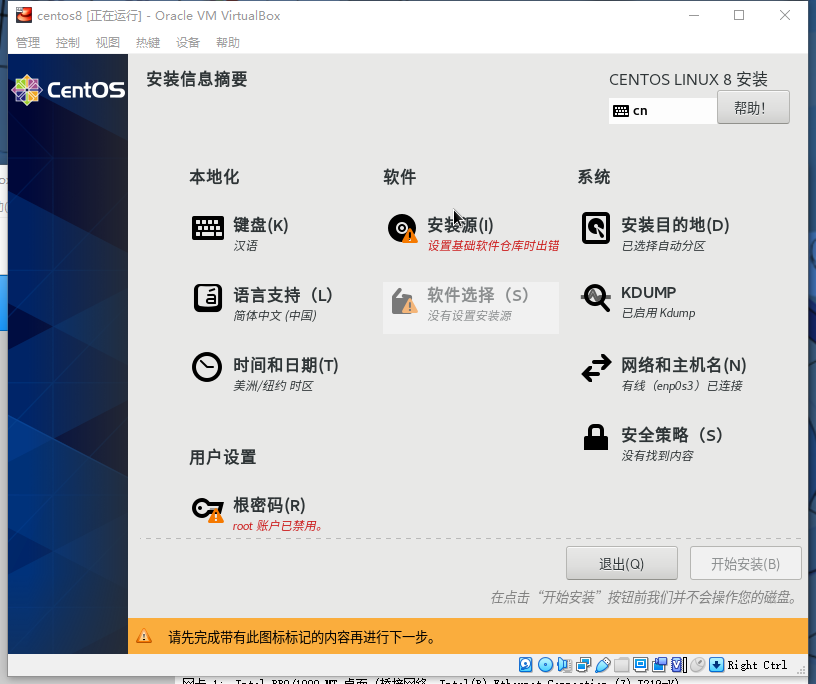
Task: Click the CentOS logo in sidebar
Action: 68,90
